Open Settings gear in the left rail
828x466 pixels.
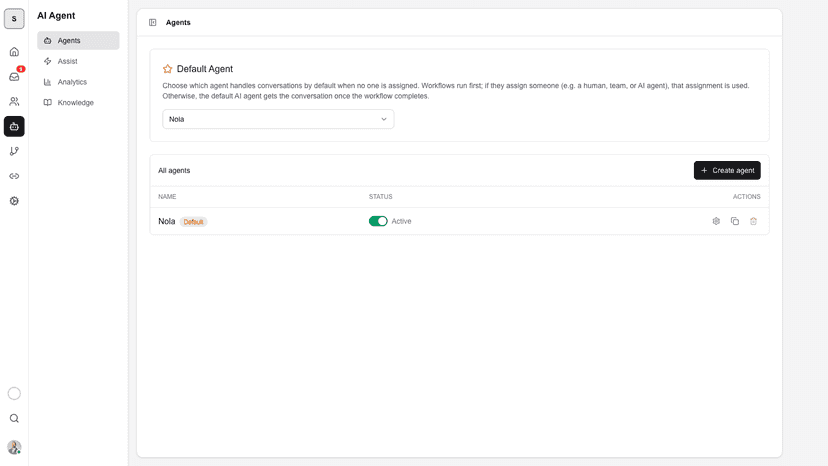coord(14,201)
